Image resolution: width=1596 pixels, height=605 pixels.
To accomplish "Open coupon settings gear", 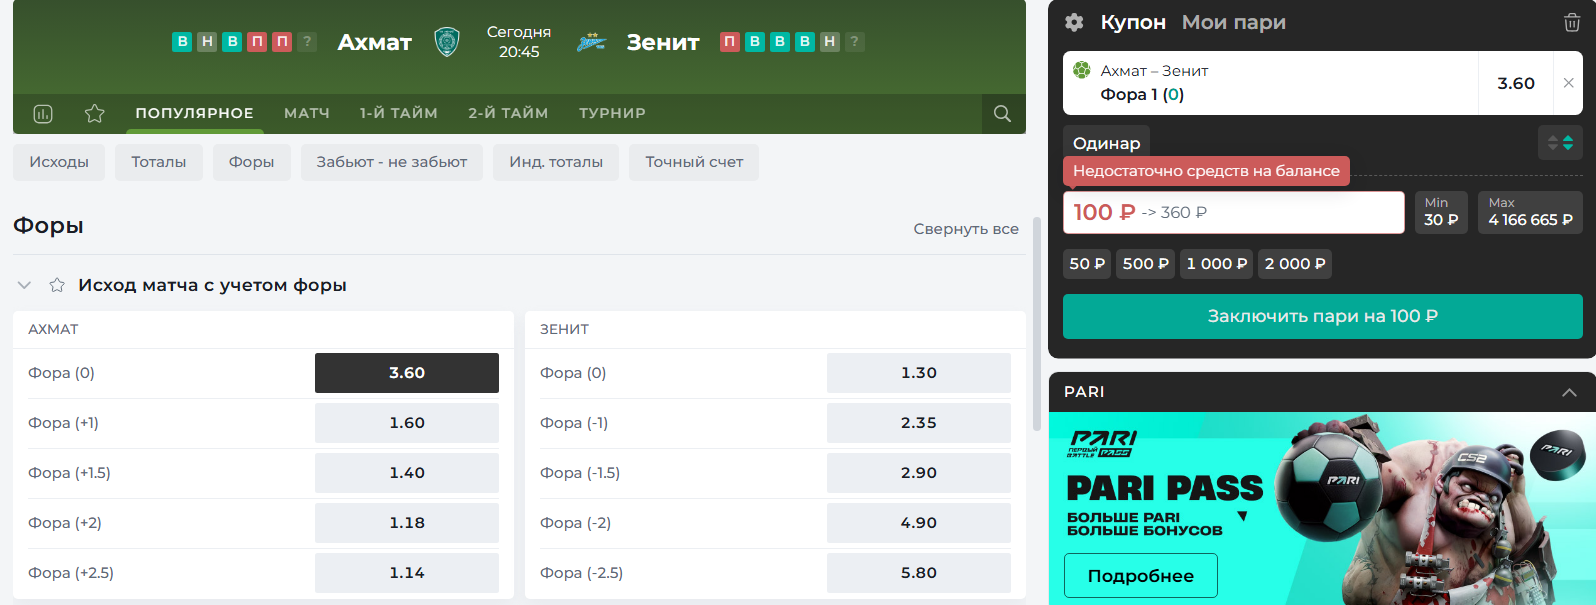I will tap(1074, 22).
